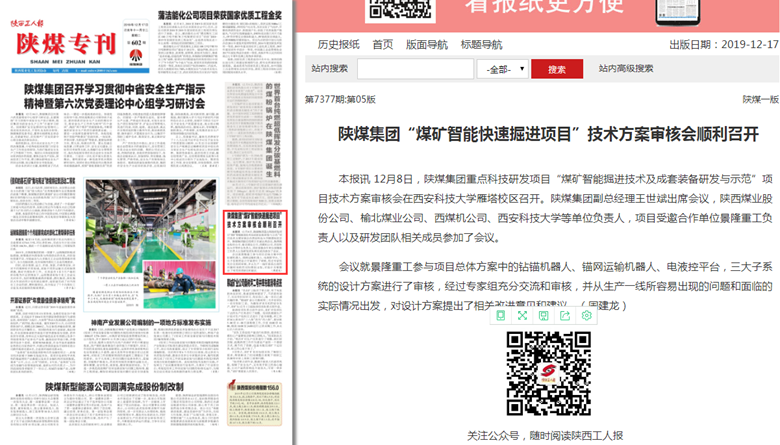
Task: Open 版面导航 menu item
Action: [x=427, y=45]
